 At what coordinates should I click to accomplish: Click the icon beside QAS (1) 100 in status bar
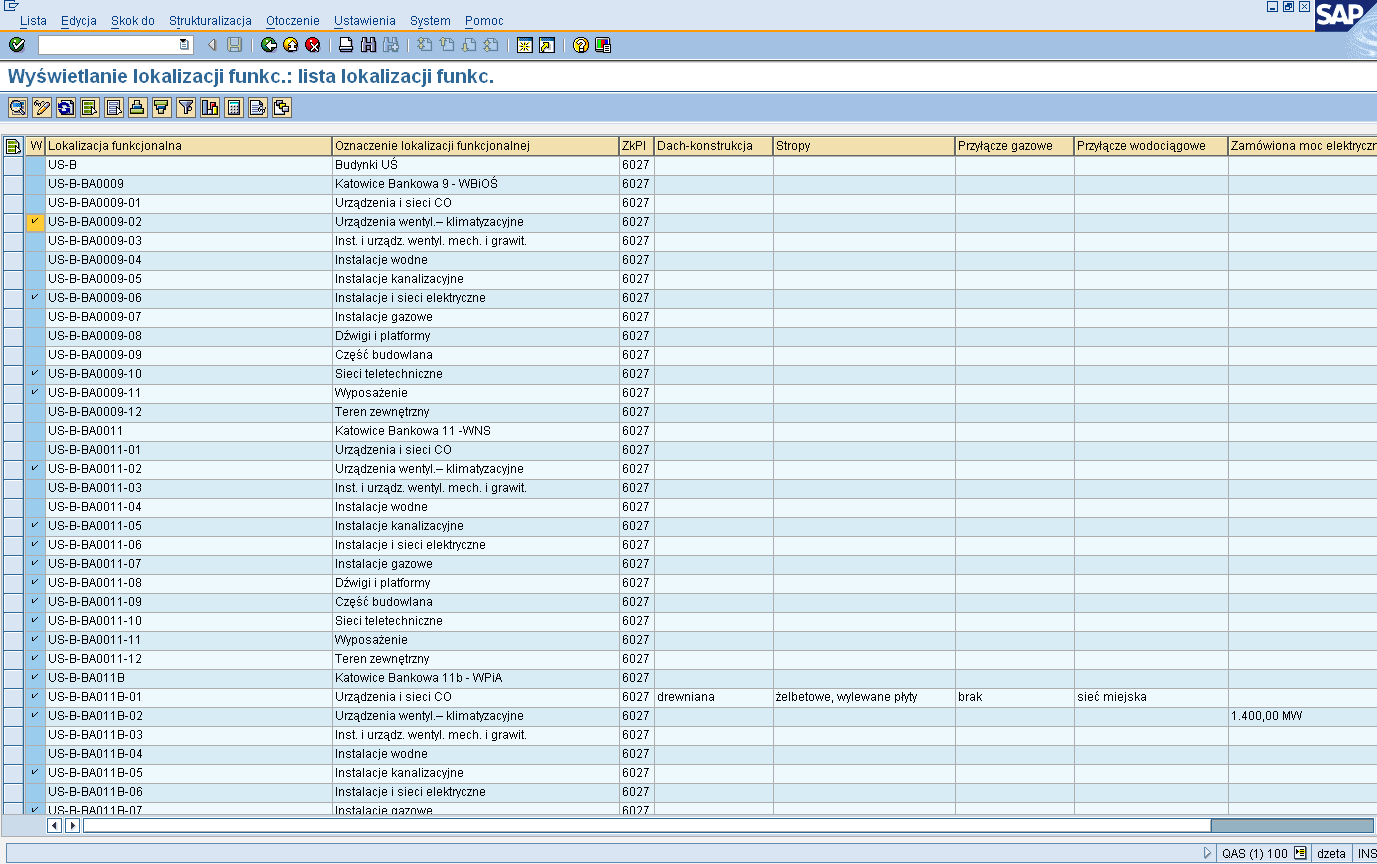pyautogui.click(x=1300, y=853)
